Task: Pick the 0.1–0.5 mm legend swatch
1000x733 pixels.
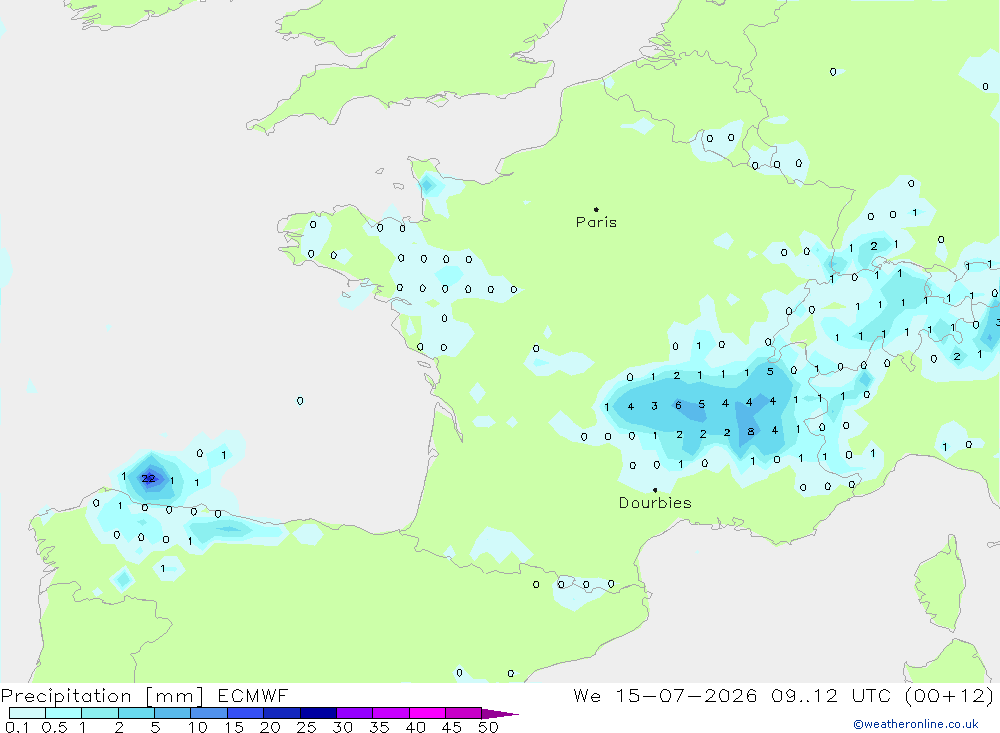Action: [27, 713]
